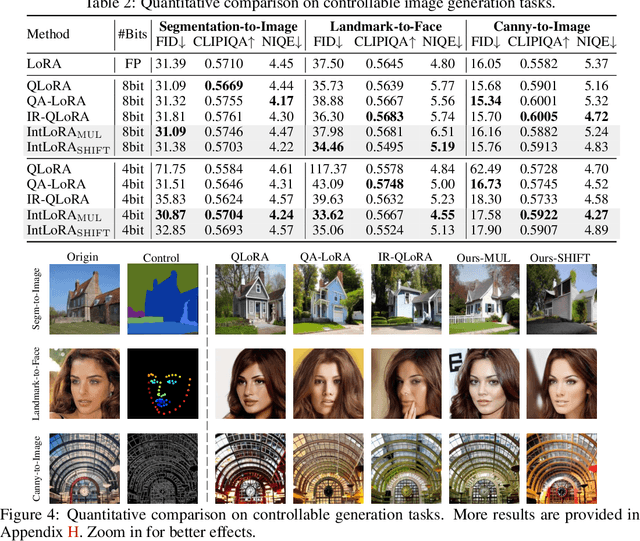The width and height of the screenshot is (640, 541).
Task: Click the Segmentation-to-Image column header
Action: pos(228,27)
